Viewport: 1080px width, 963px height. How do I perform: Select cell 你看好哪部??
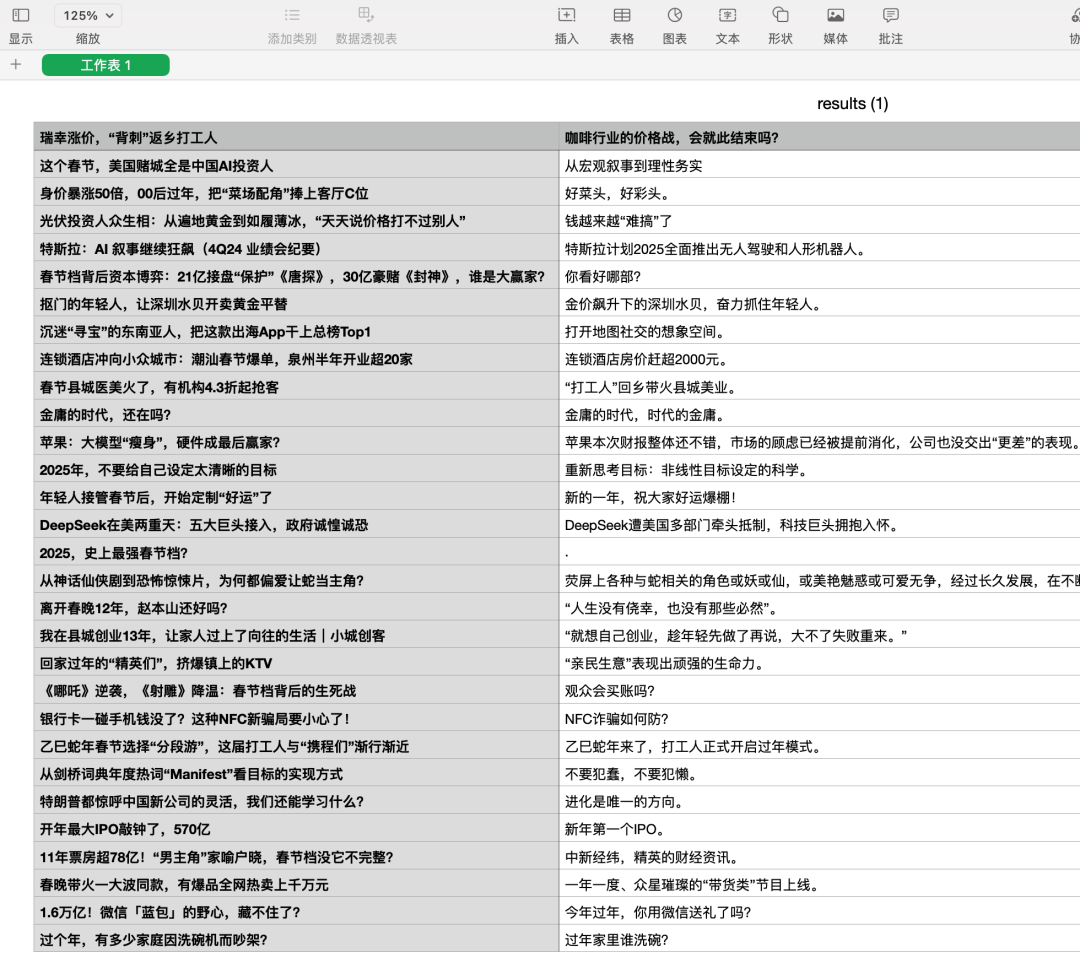[820, 276]
